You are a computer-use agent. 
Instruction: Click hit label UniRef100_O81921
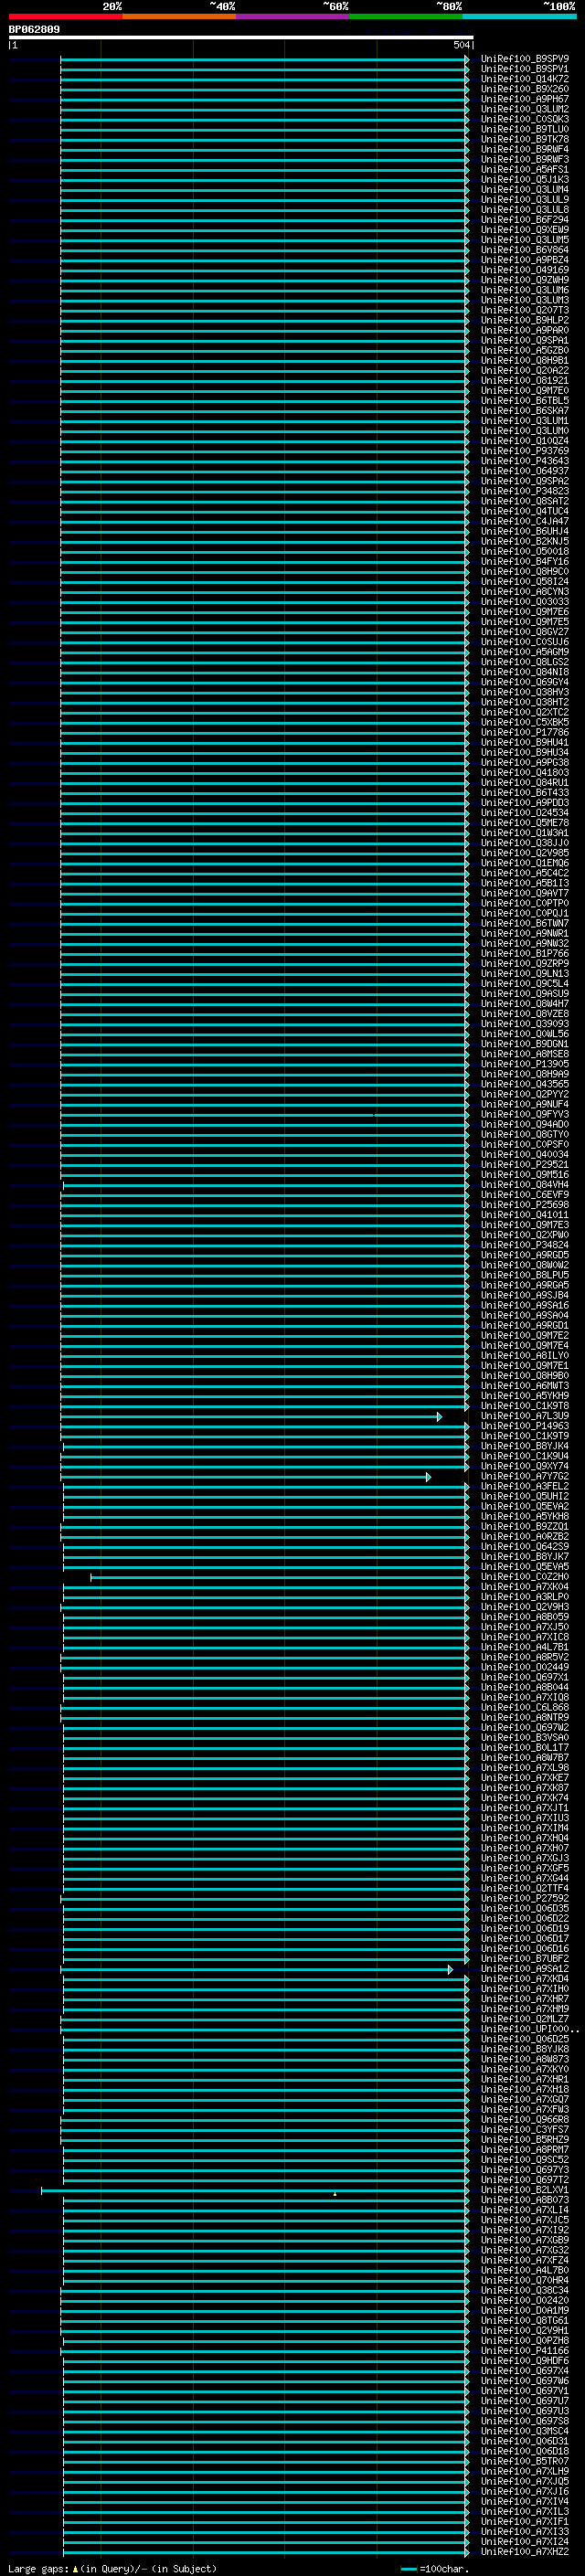click(525, 381)
